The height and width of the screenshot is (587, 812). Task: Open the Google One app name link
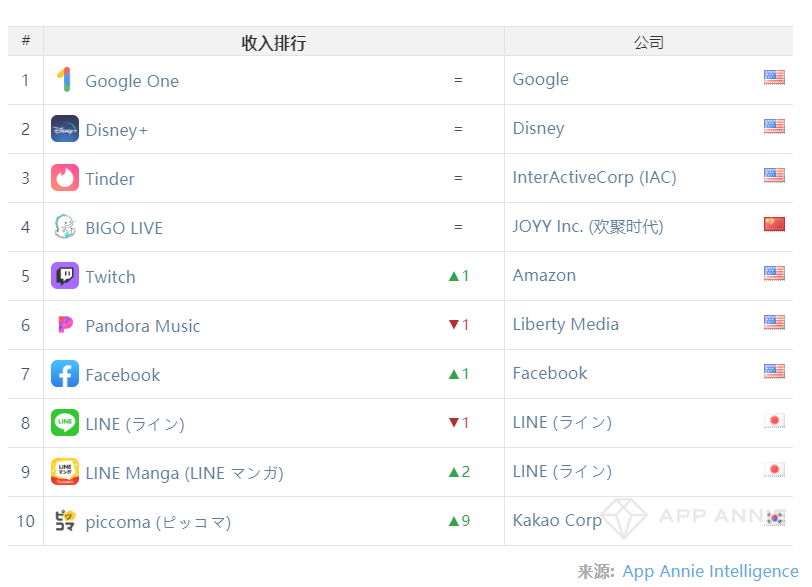[132, 81]
